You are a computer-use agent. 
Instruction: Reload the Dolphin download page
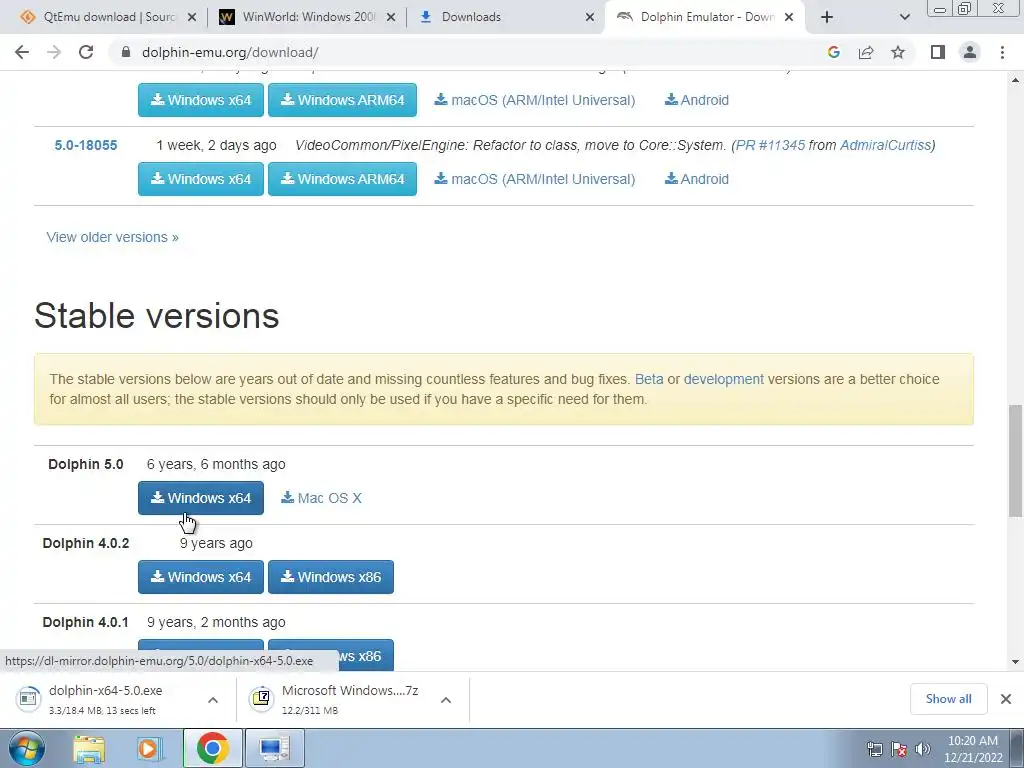tap(86, 52)
